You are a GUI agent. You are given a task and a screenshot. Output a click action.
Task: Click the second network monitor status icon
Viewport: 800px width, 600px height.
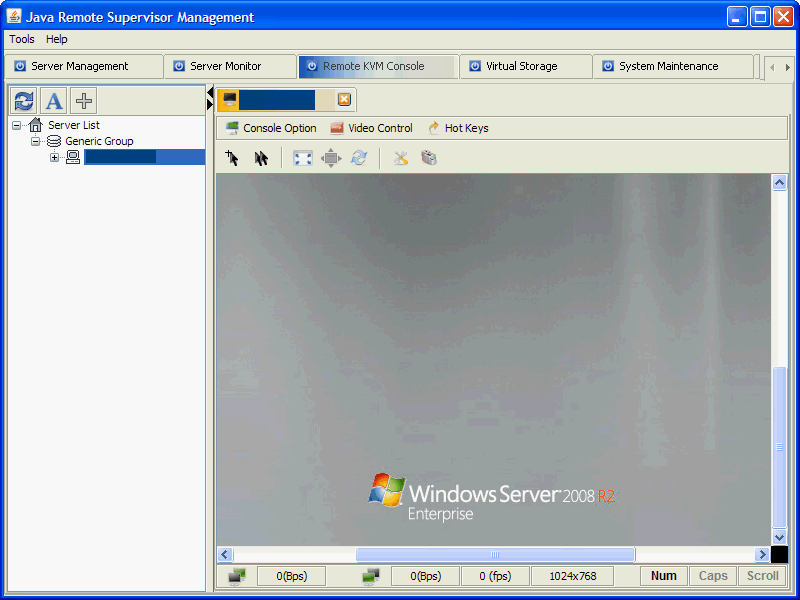pyautogui.click(x=370, y=576)
